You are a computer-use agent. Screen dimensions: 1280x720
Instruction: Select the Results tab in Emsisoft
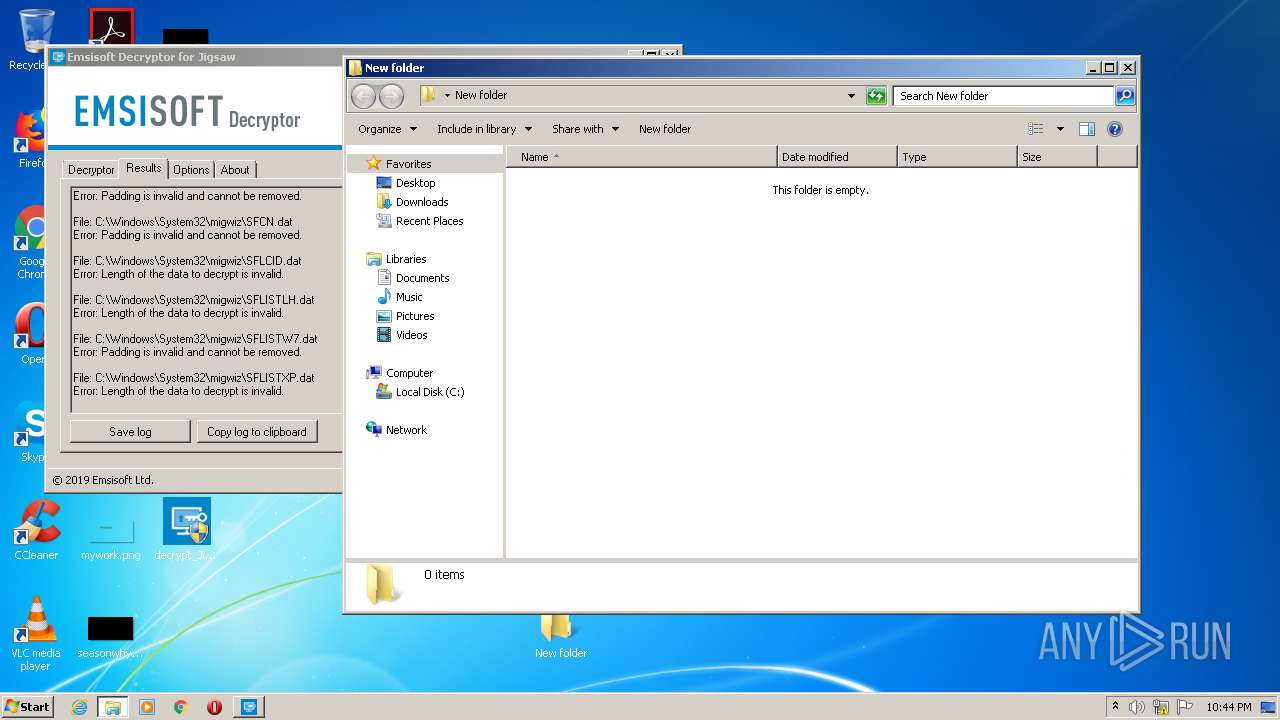pyautogui.click(x=144, y=168)
